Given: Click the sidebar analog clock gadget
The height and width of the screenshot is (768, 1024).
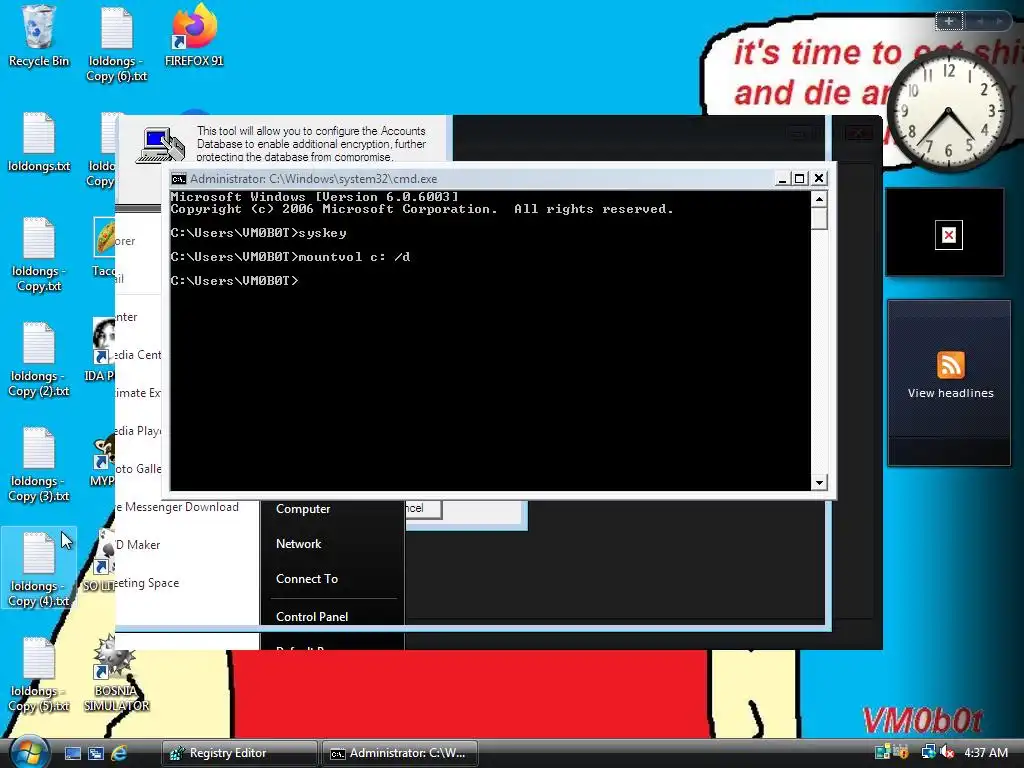Looking at the screenshot, I should 949,112.
